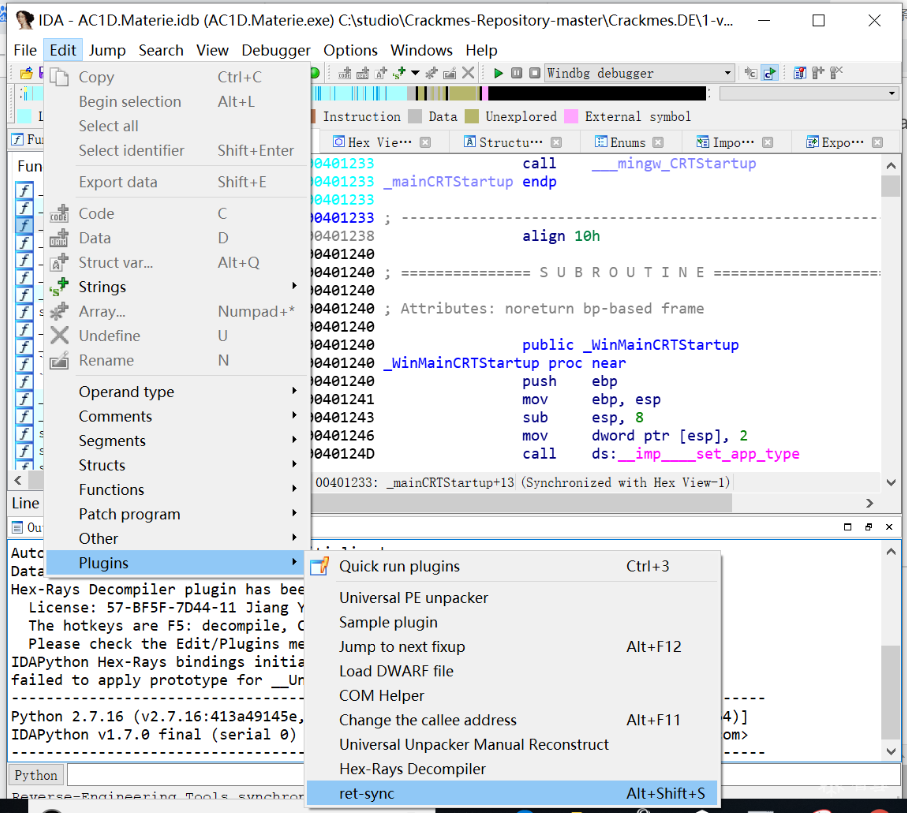Viewport: 907px width, 813px height.
Task: Click the disassembly vertical scrollbar down arrow
Action: [891, 483]
